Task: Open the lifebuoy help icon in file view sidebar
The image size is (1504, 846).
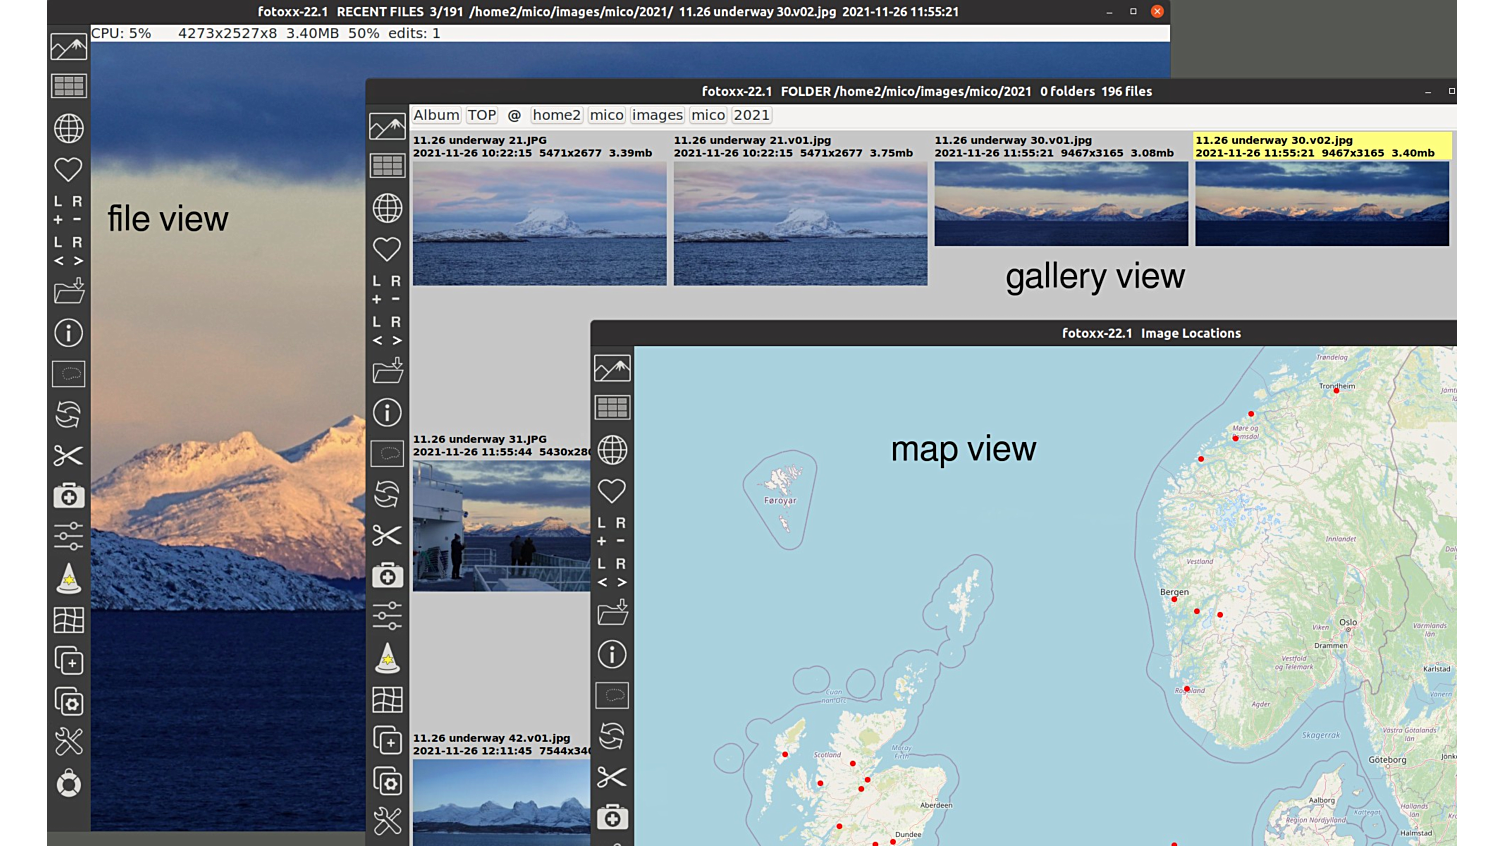Action: point(68,783)
